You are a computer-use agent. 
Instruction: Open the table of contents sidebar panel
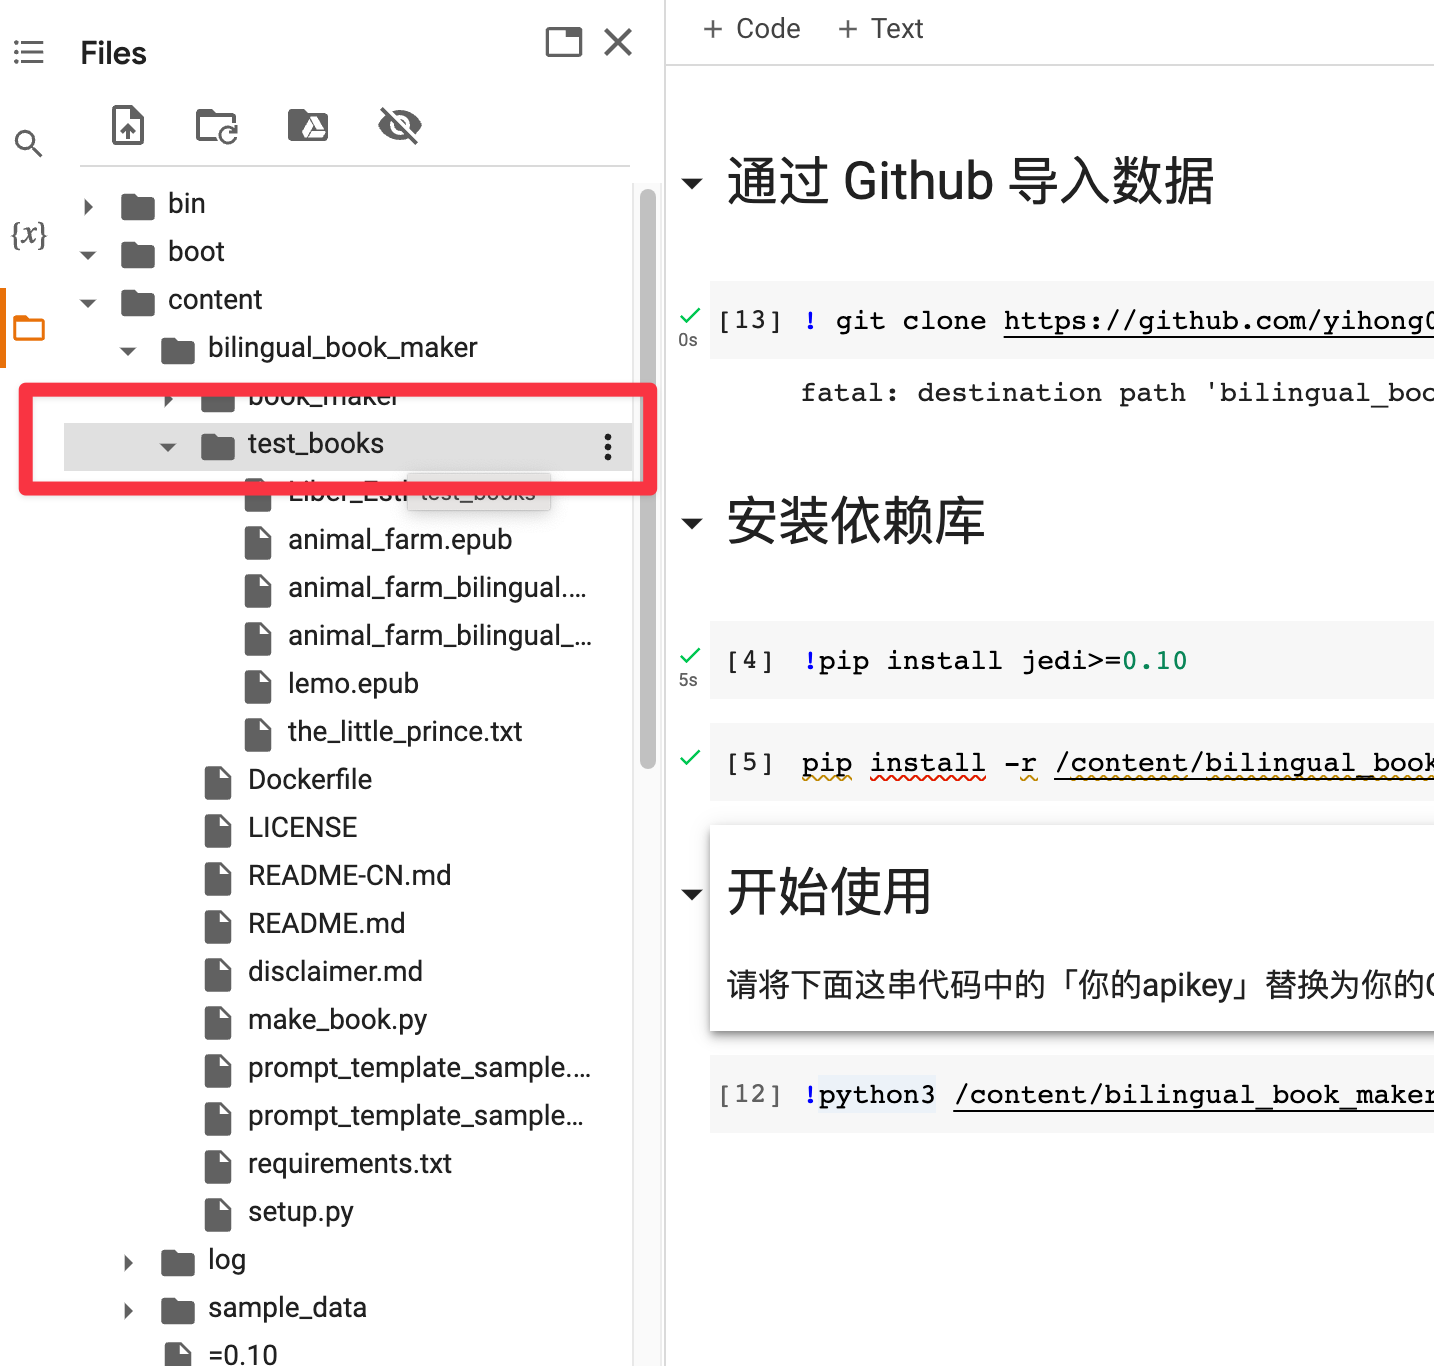coord(29,52)
